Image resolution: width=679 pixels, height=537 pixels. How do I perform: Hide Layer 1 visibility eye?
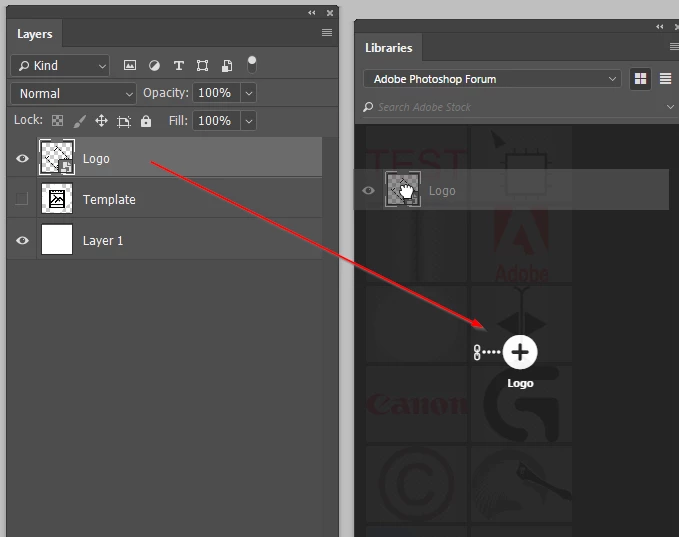[22, 240]
